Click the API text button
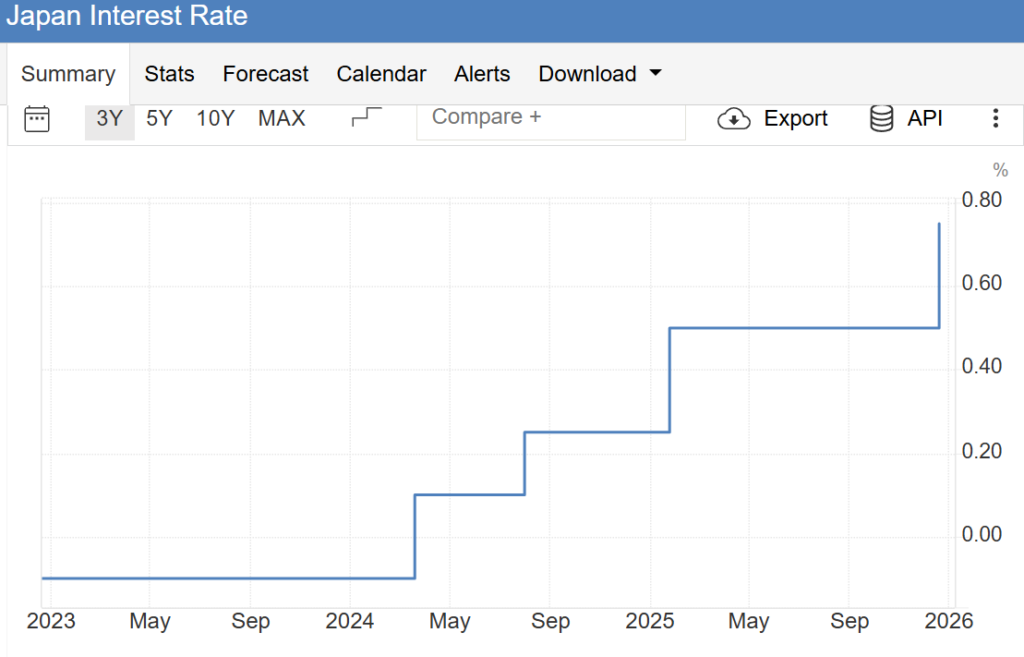 click(925, 119)
